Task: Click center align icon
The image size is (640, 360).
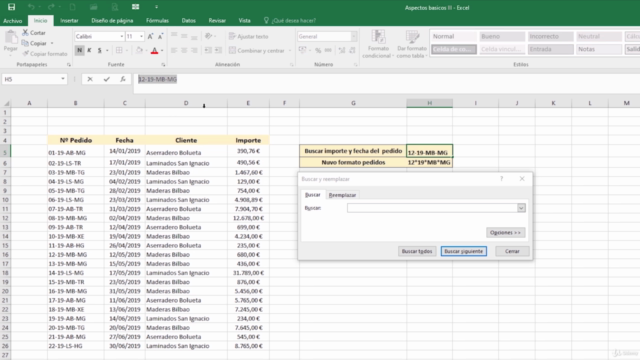Action: click(x=184, y=50)
